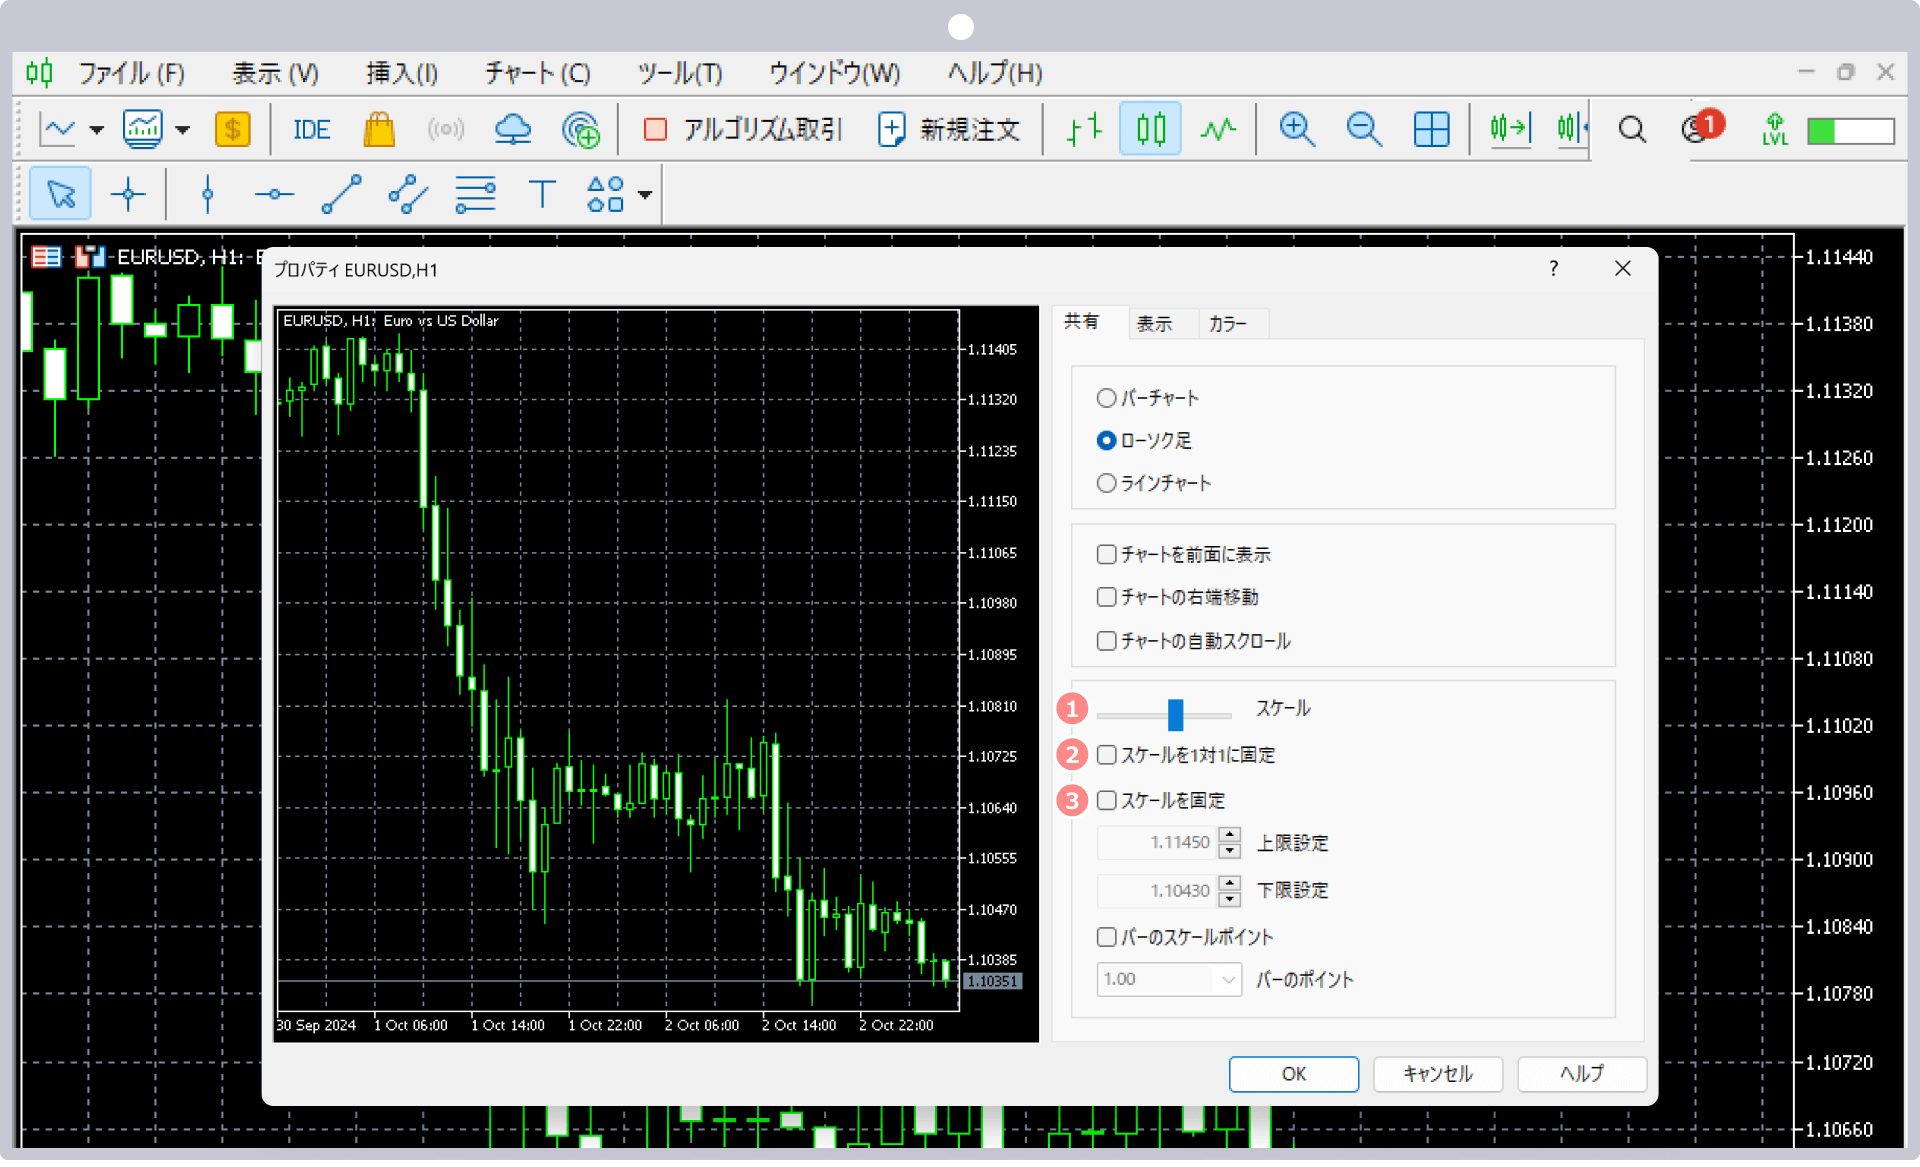The image size is (1920, 1167).
Task: Click the 上限設定 value field 1.11450
Action: tap(1157, 842)
